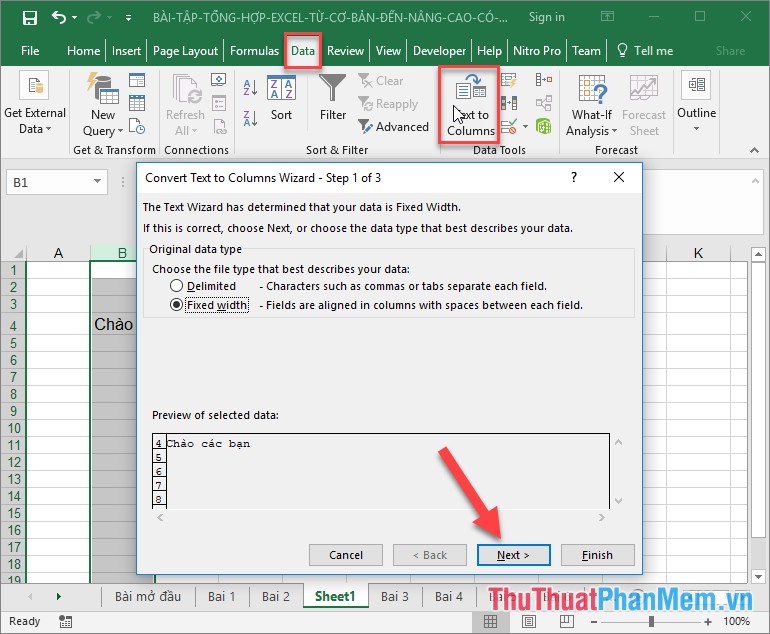Click the Save icon in the title bar

(x=29, y=18)
